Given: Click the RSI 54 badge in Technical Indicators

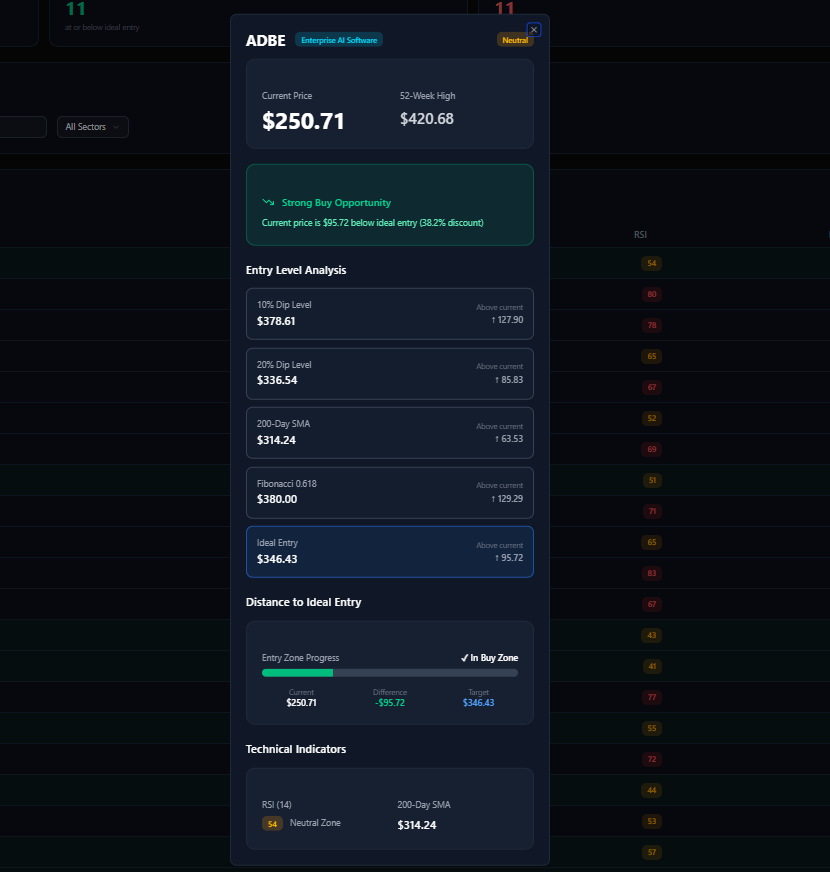Looking at the screenshot, I should [272, 824].
